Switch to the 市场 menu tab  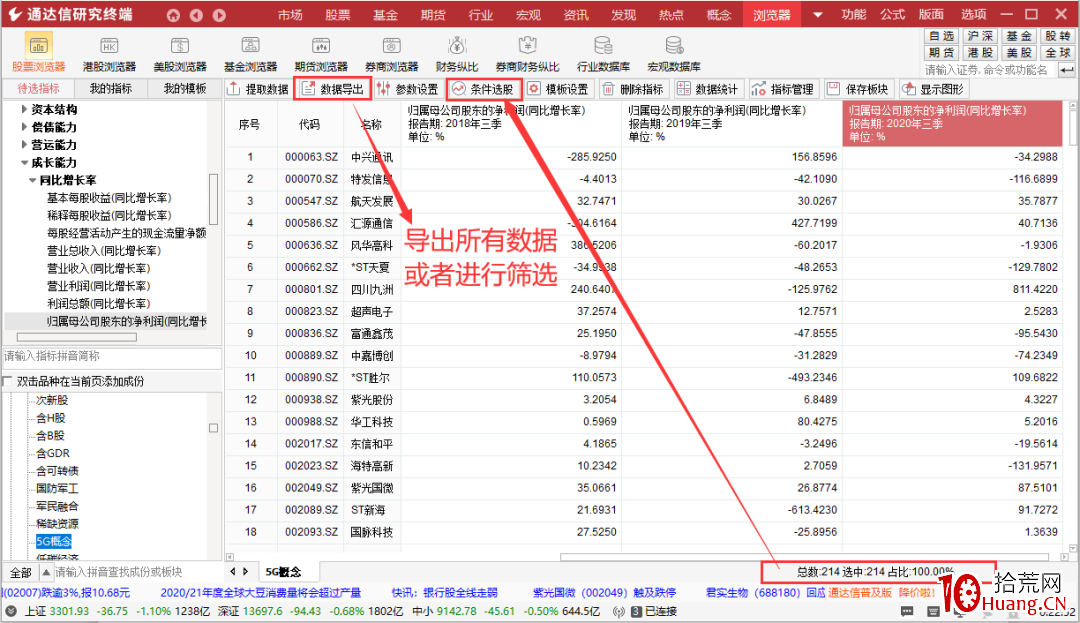pyautogui.click(x=290, y=14)
